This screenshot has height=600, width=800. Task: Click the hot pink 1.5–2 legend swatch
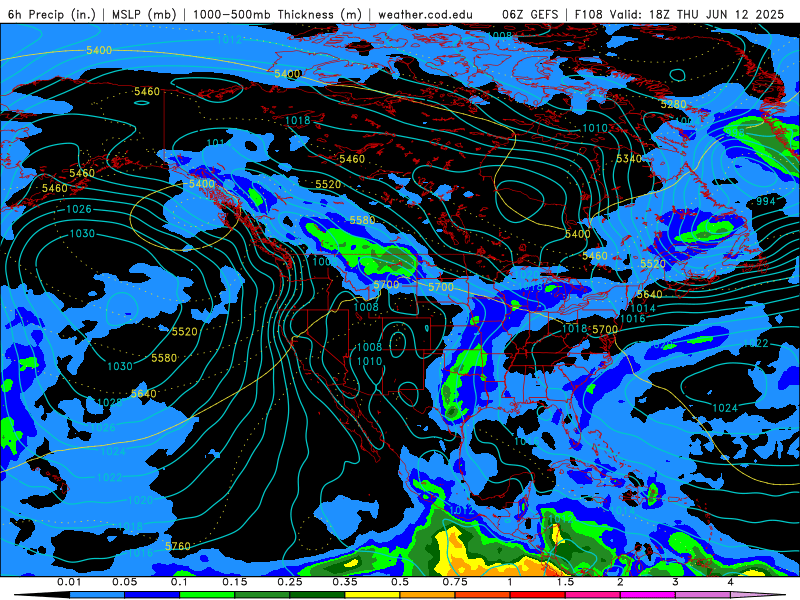tap(593, 595)
